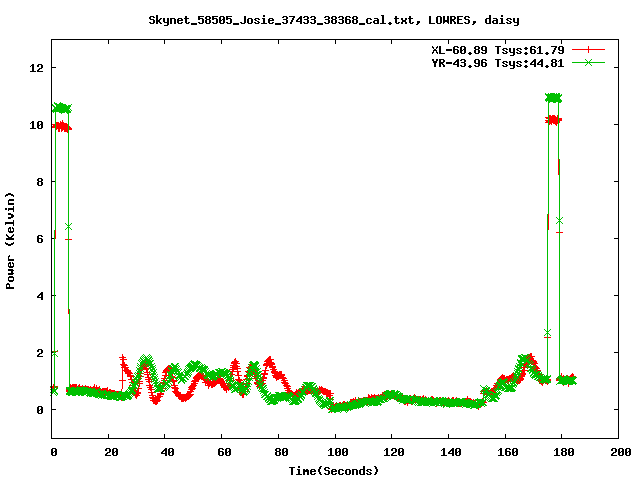The image size is (640, 480).
Task: Click the green YR legend line sample
Action: [588, 62]
